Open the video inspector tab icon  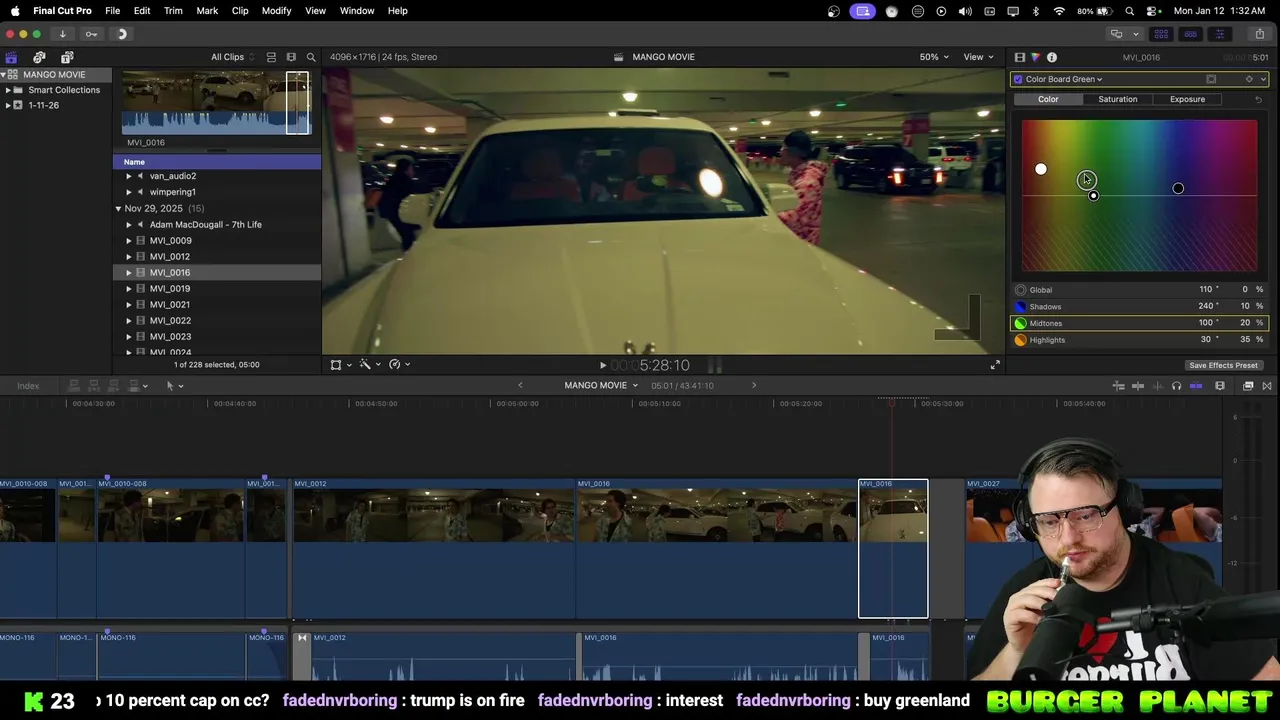click(x=1019, y=57)
